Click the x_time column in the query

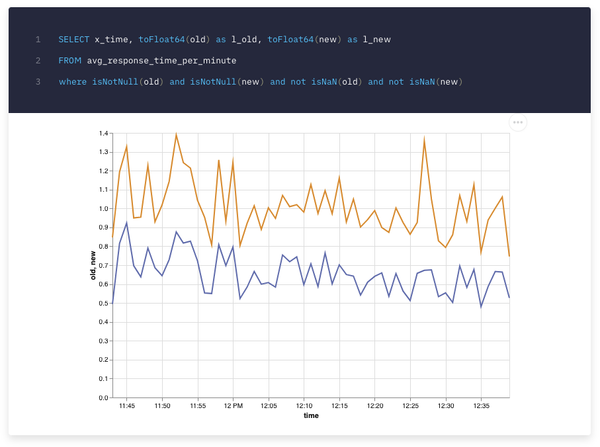click(x=114, y=39)
